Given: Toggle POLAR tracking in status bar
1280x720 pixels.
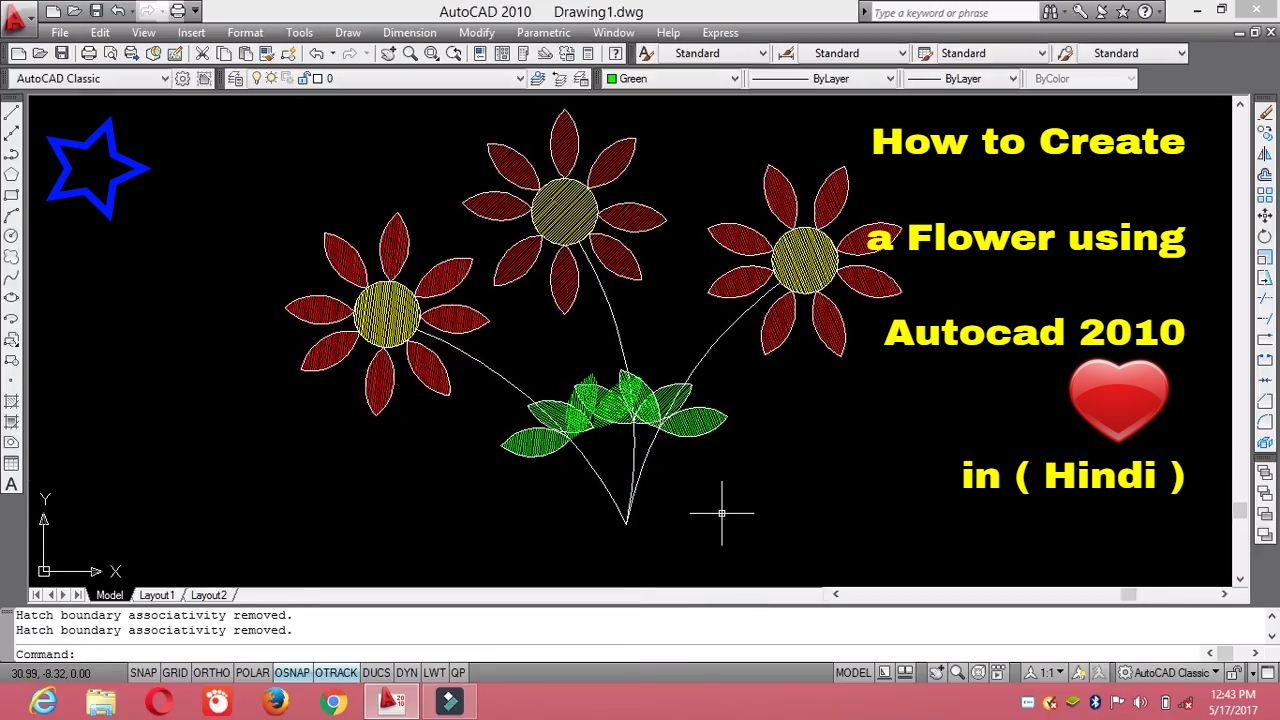Looking at the screenshot, I should [x=252, y=673].
